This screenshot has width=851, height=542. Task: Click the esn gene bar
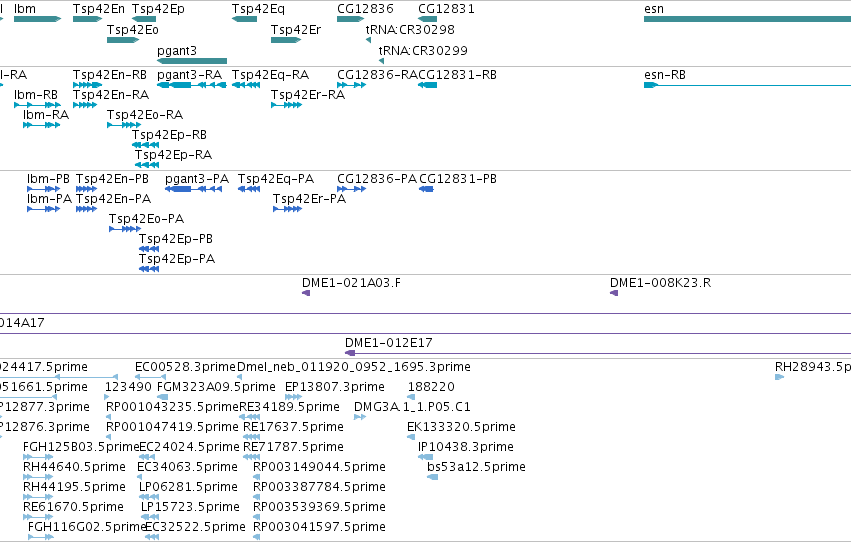click(x=747, y=19)
